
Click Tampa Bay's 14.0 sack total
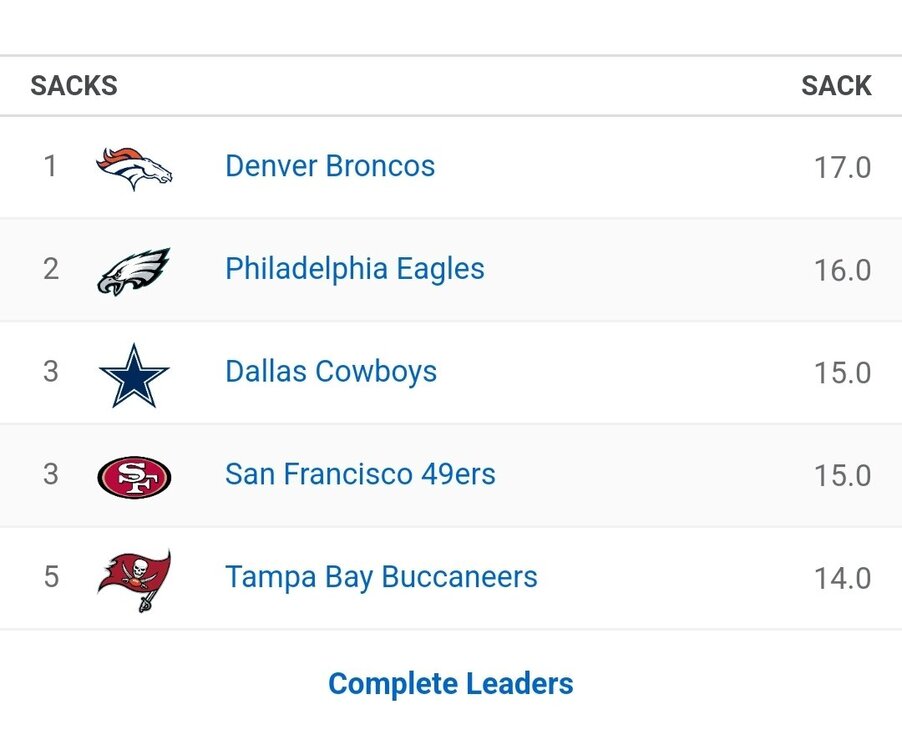click(842, 579)
